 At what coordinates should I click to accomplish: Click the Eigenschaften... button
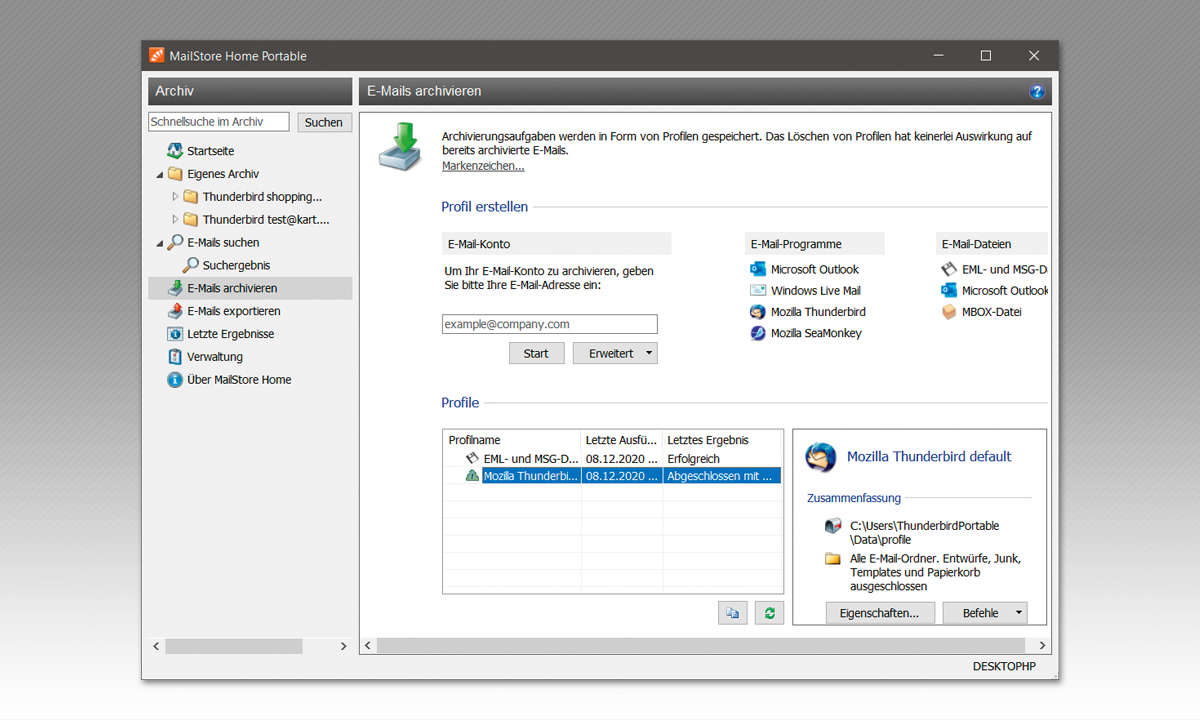(x=880, y=613)
